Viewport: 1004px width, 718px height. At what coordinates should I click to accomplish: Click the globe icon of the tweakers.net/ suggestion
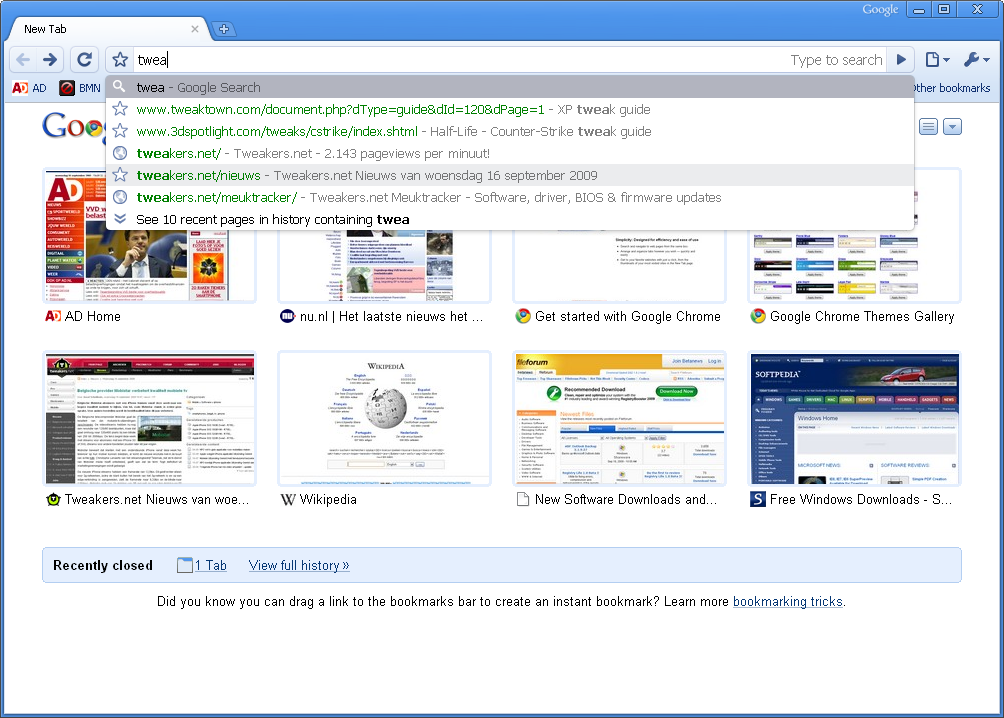click(x=120, y=153)
